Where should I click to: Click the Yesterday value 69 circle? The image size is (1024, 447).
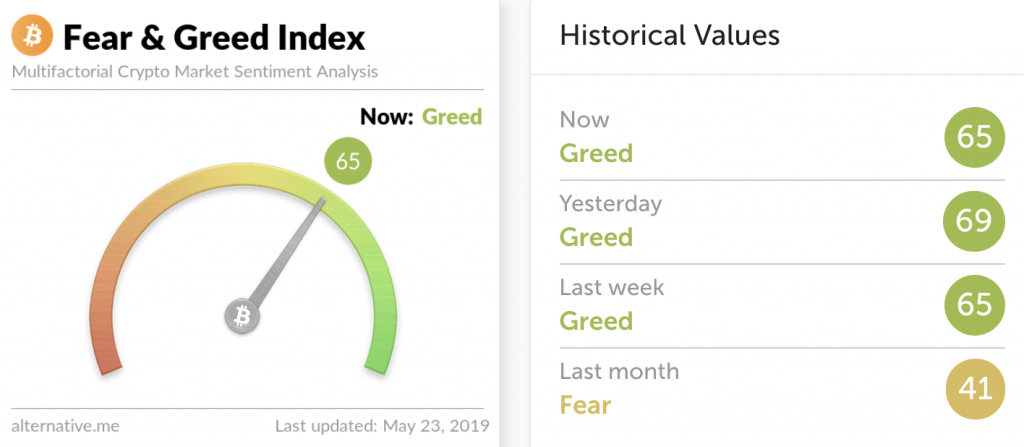pos(973,220)
